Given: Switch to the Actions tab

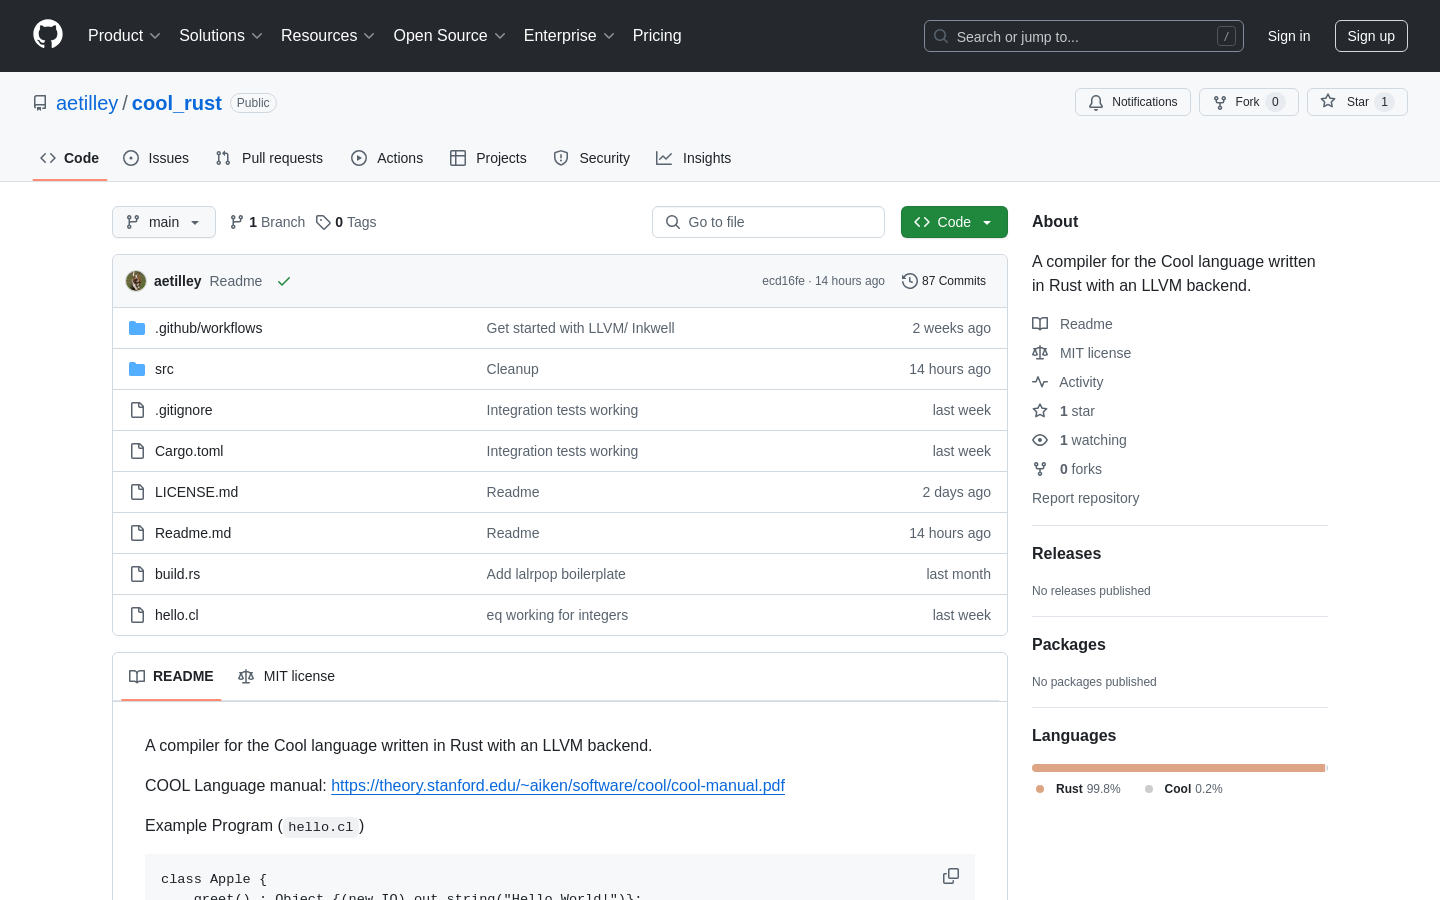Looking at the screenshot, I should coord(387,158).
